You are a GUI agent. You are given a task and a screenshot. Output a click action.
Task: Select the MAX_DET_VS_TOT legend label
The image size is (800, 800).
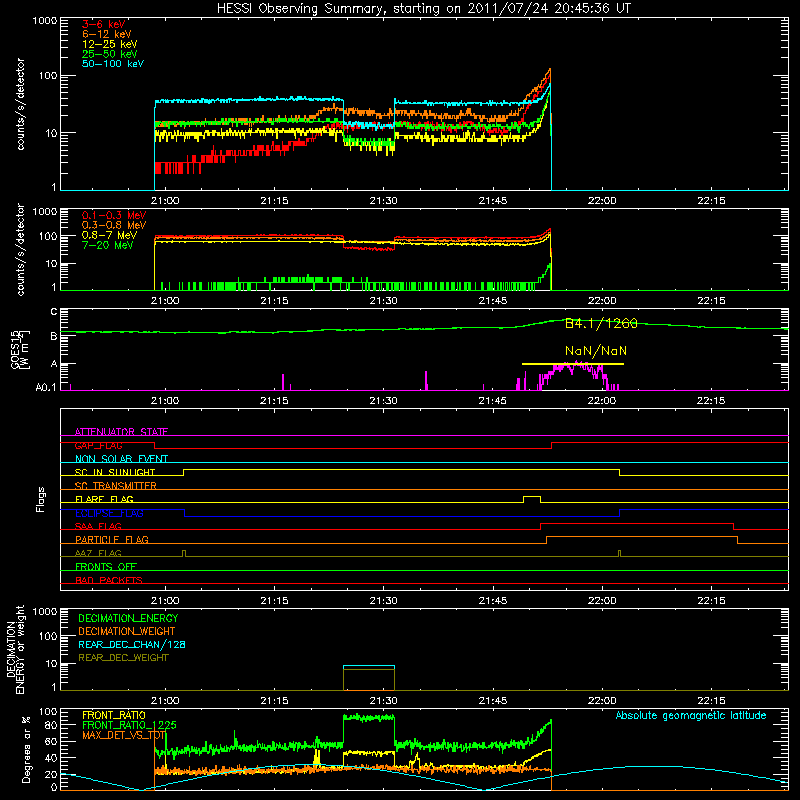124,735
